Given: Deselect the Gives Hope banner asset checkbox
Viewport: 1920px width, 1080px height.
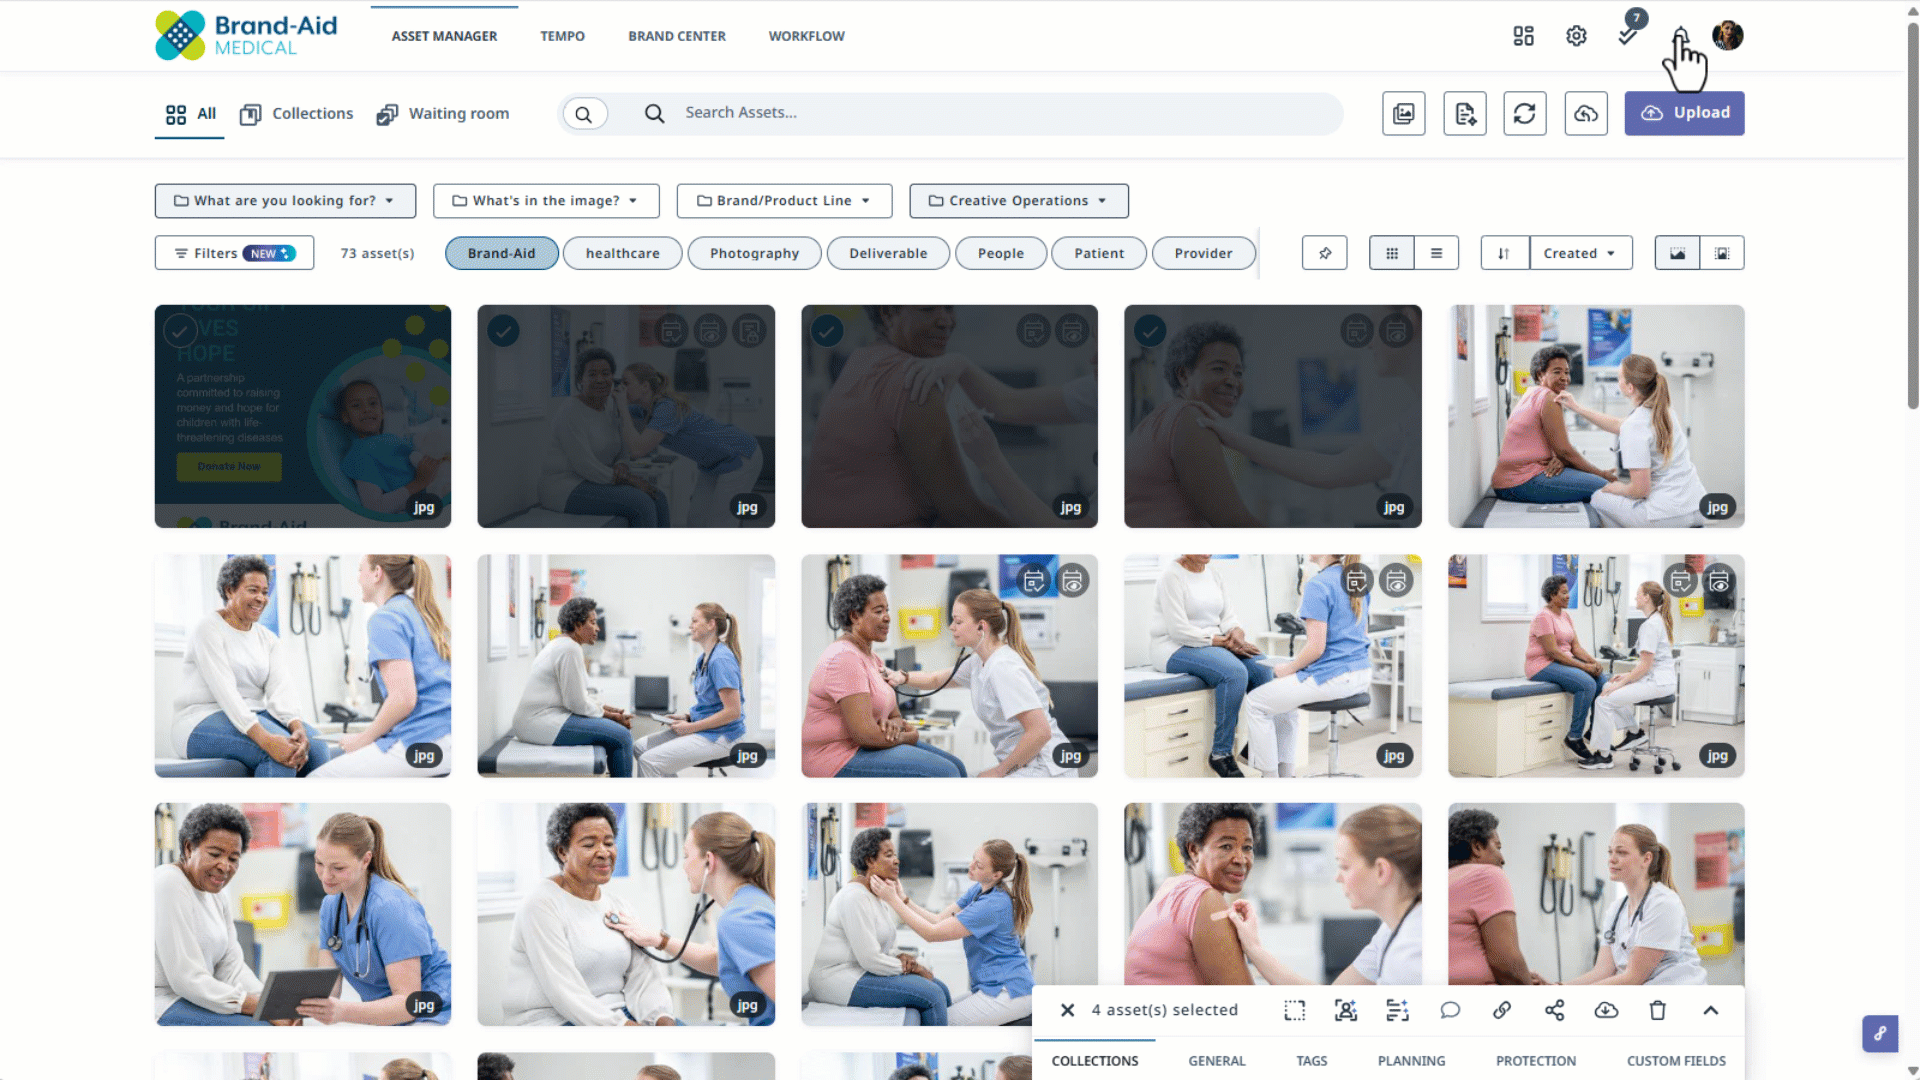Looking at the screenshot, I should click(x=180, y=330).
